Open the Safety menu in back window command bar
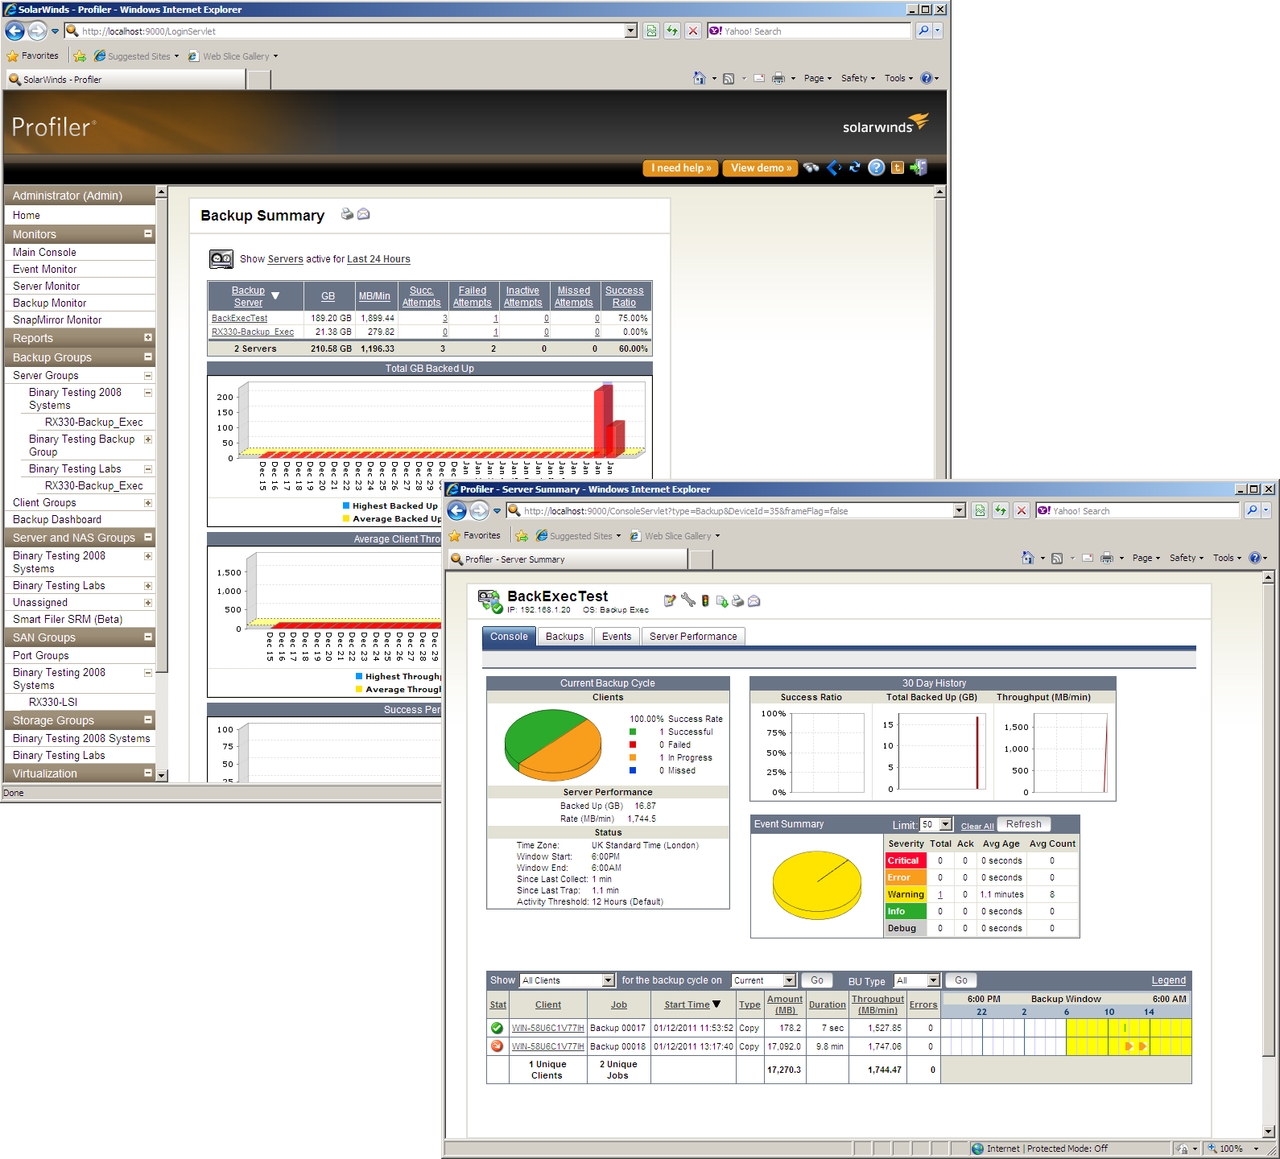The image size is (1280, 1159). pos(858,78)
